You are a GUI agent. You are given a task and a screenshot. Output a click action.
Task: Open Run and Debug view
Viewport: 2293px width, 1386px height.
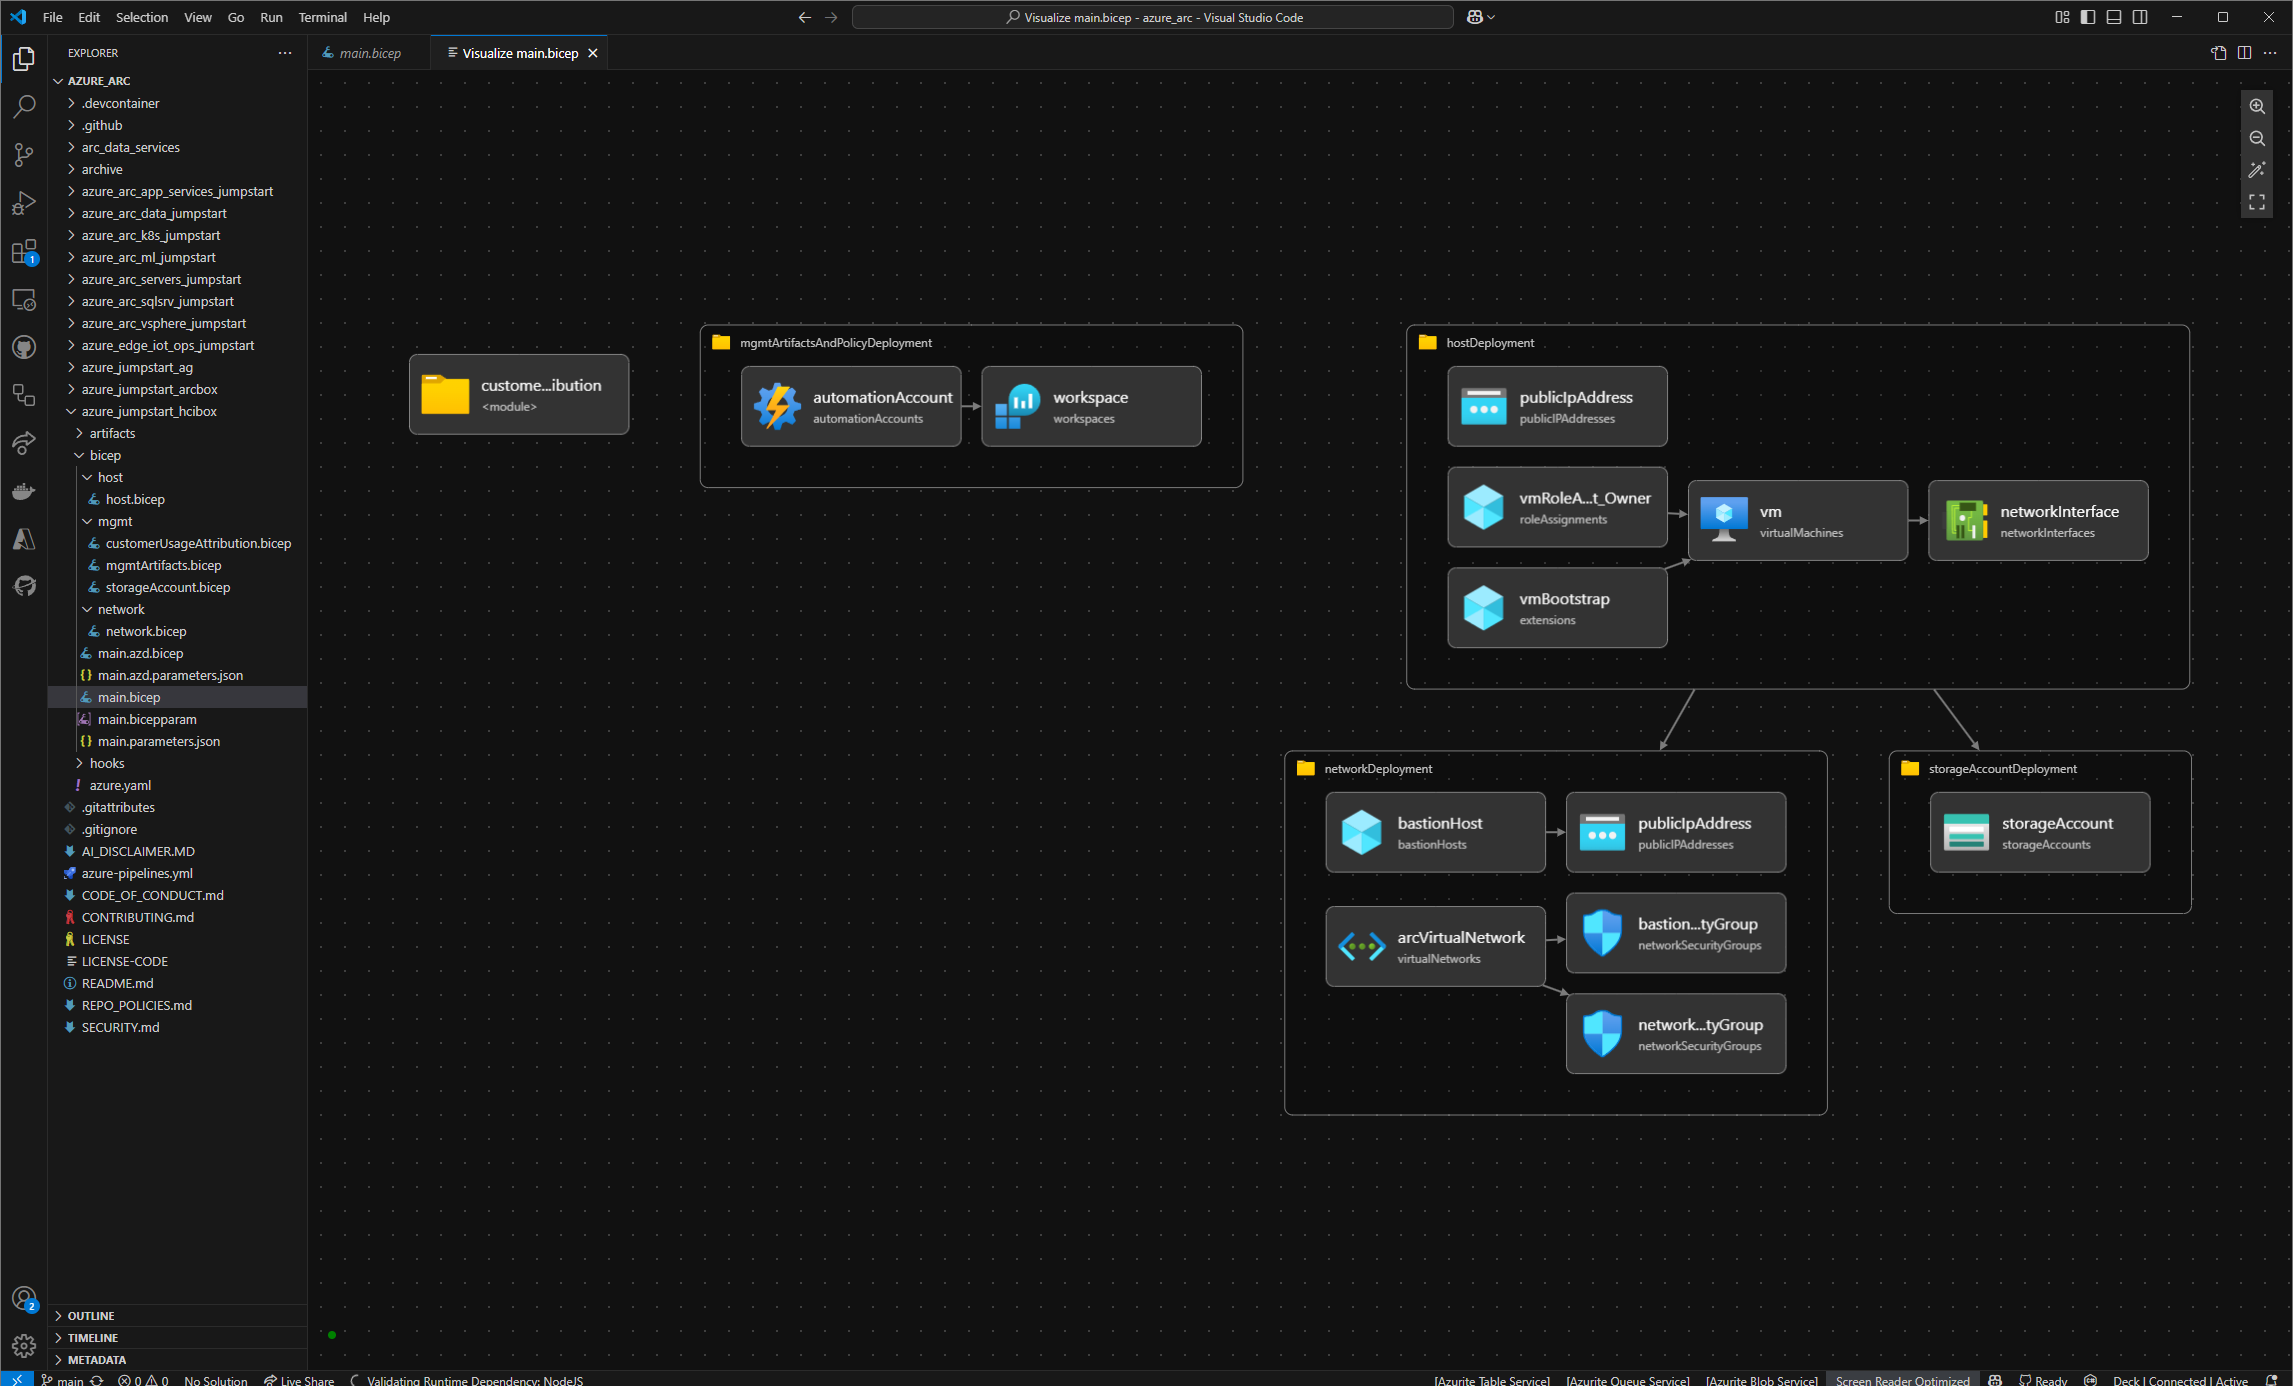(24, 203)
